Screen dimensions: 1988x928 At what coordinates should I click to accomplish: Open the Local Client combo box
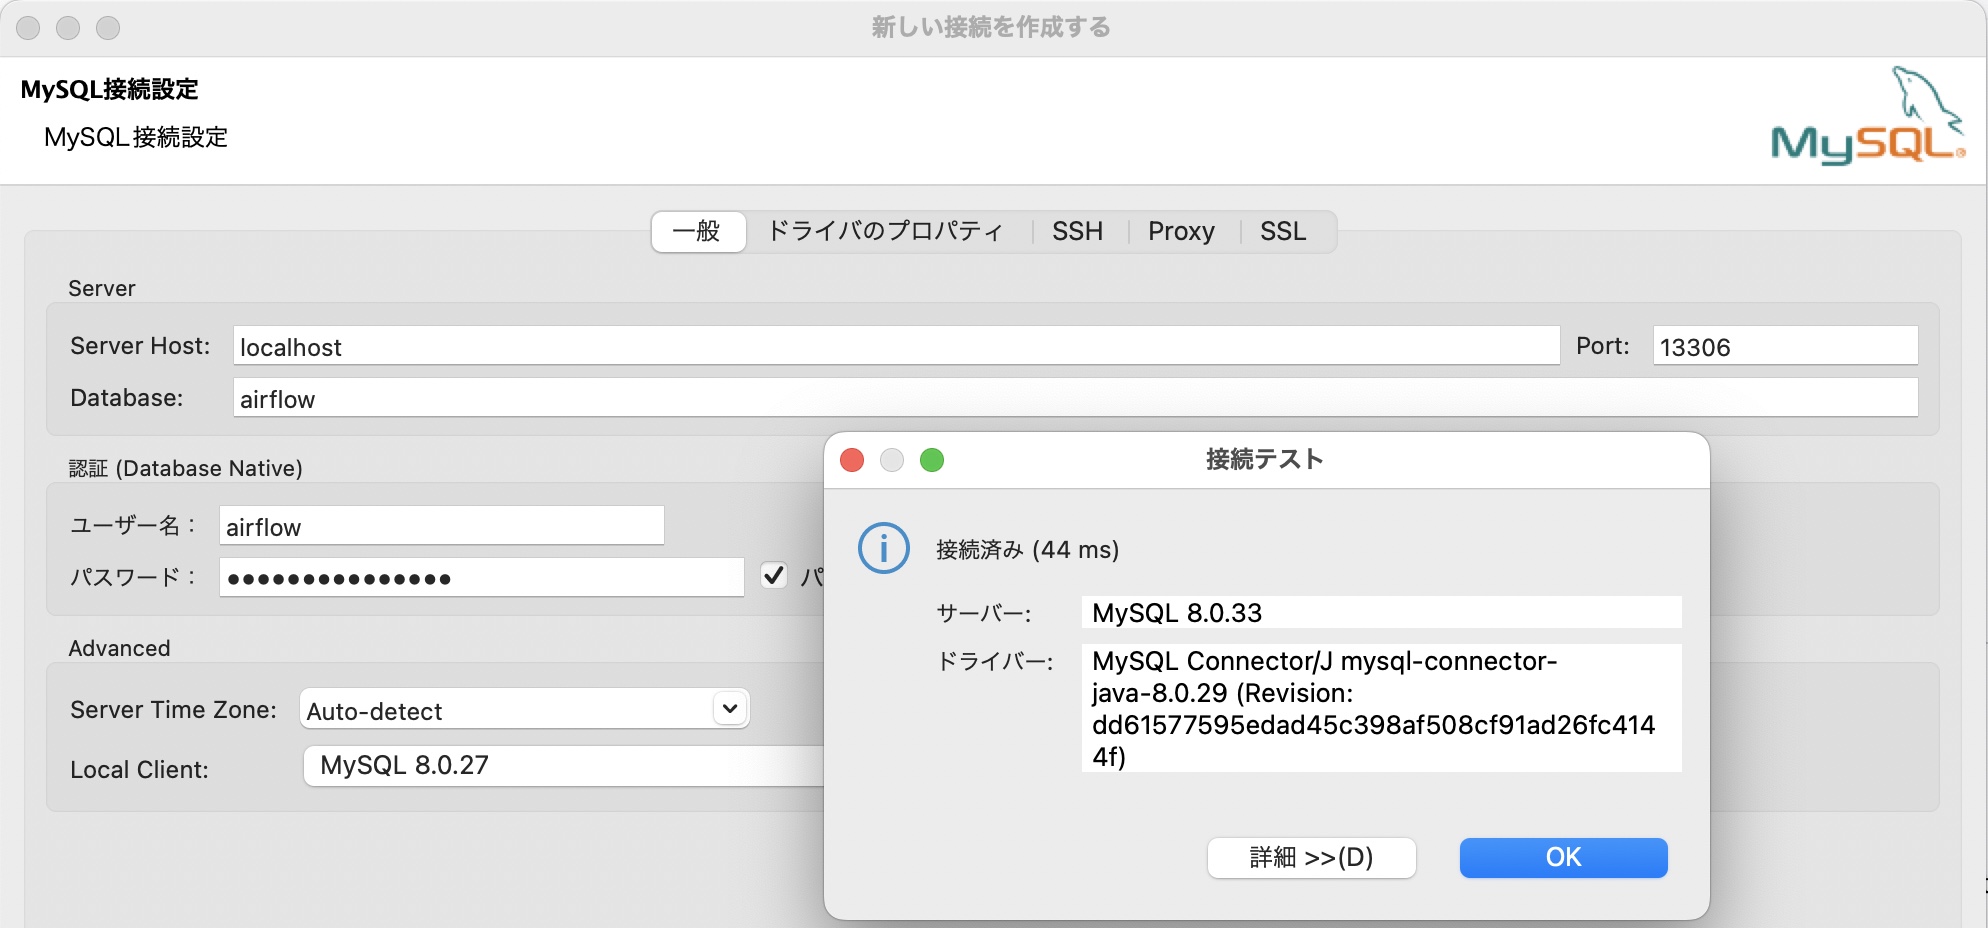coord(563,766)
